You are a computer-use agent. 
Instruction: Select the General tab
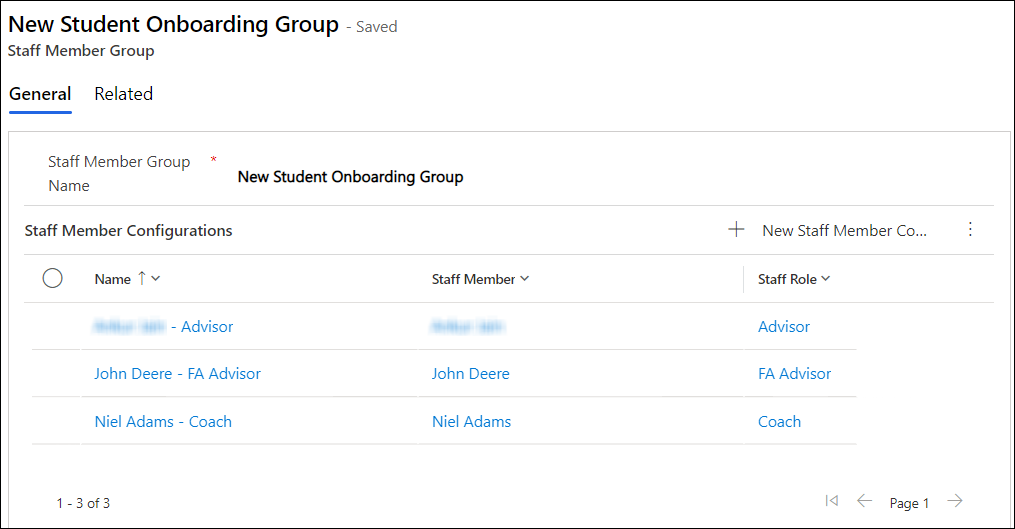40,94
